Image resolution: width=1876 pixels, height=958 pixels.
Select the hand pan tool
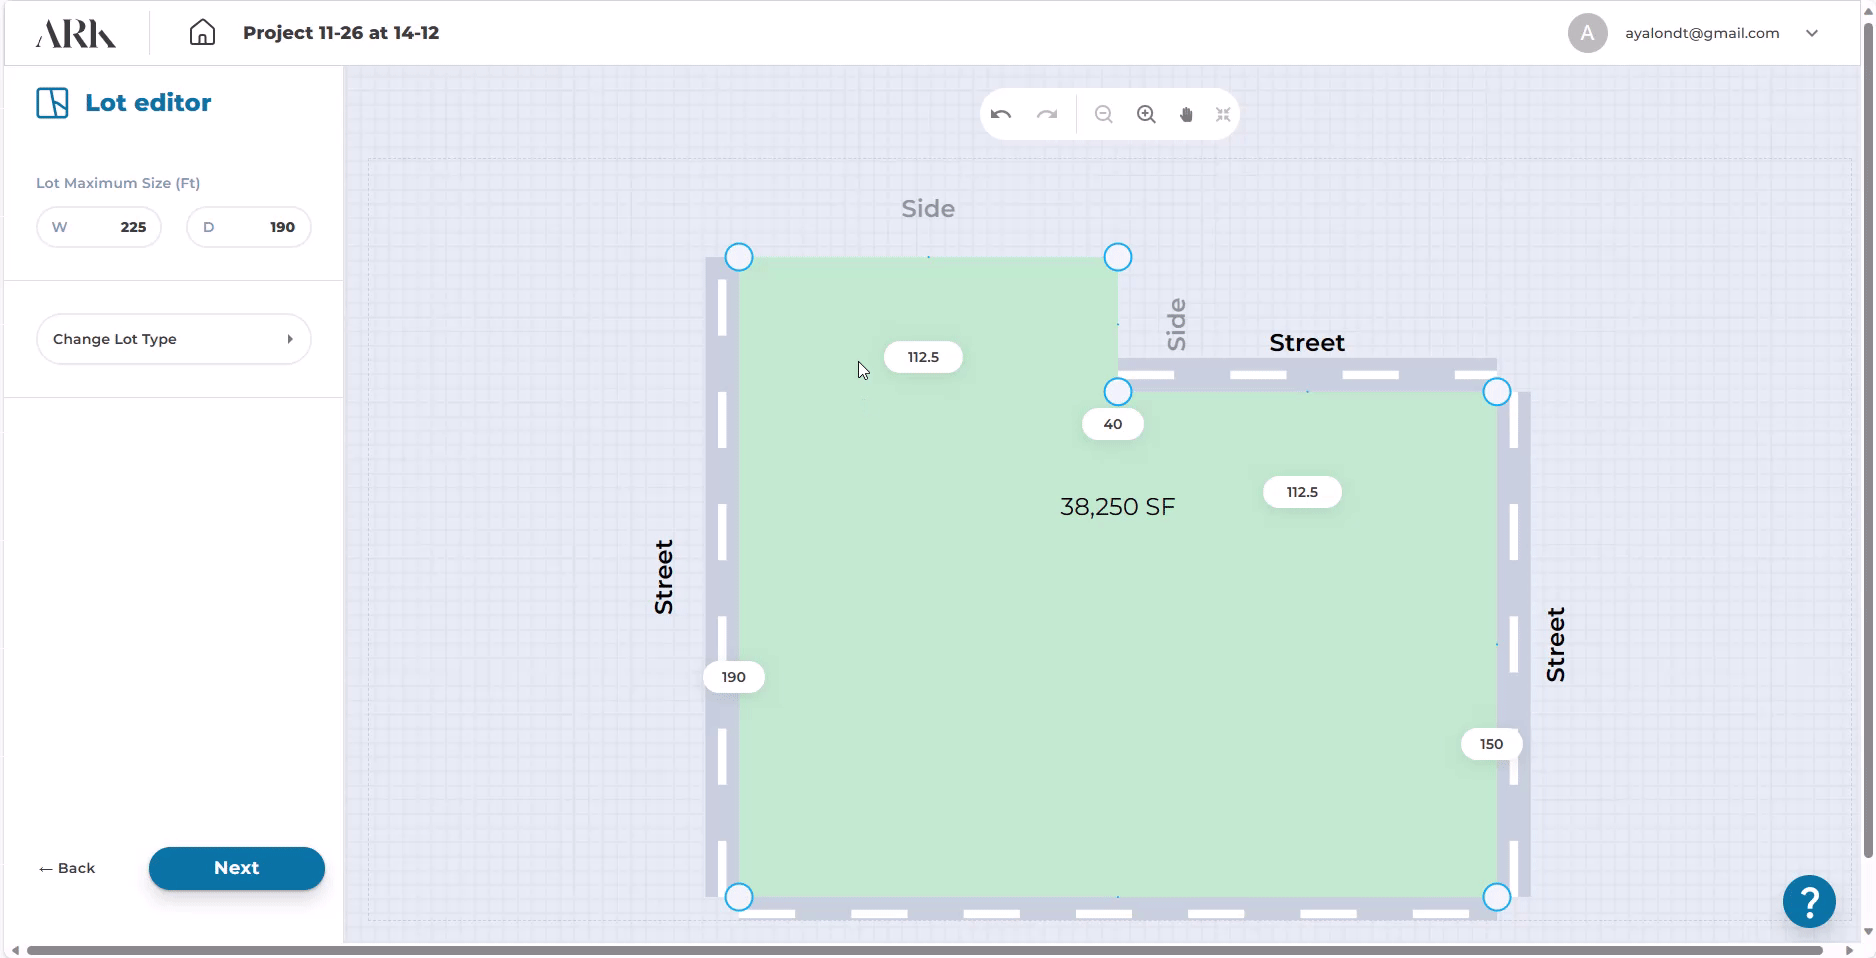click(x=1186, y=115)
